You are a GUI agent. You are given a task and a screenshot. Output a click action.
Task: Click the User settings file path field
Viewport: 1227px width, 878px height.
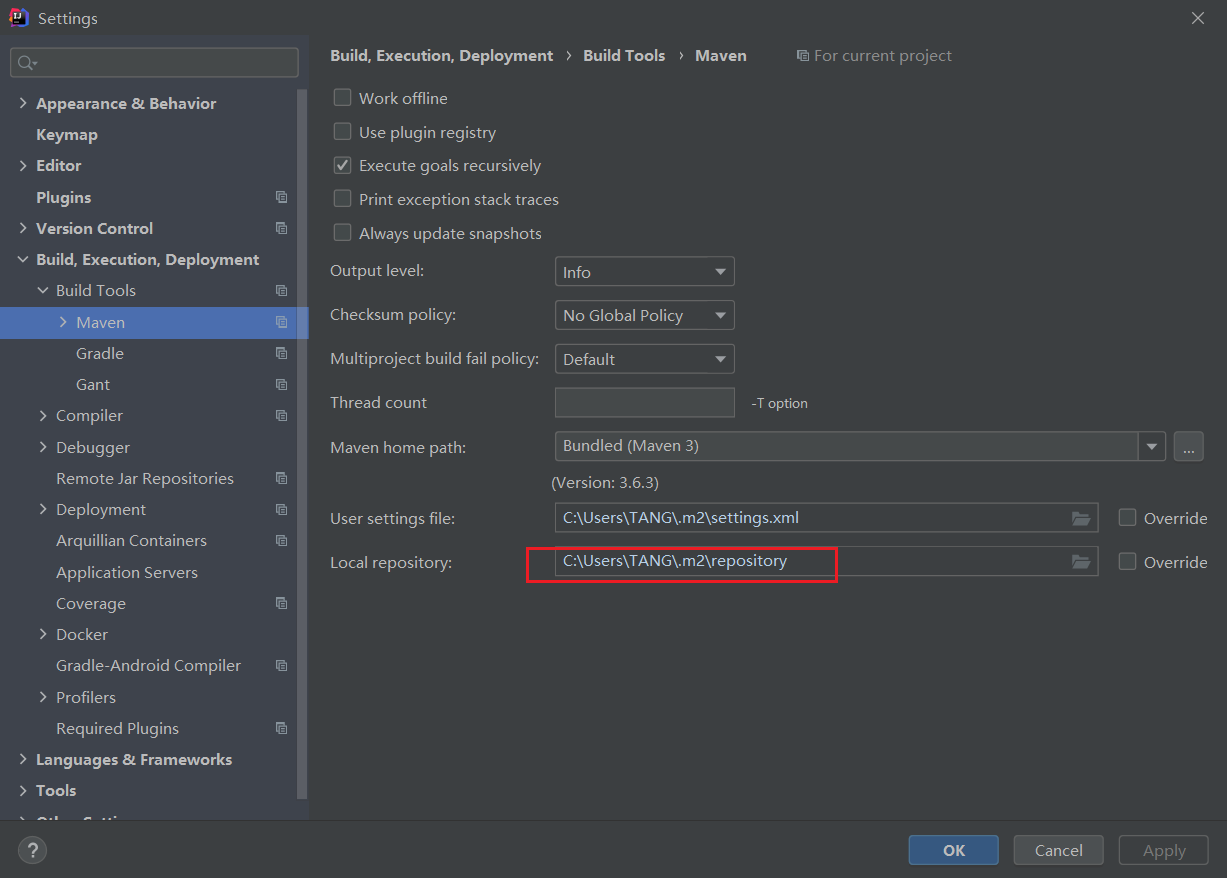pyautogui.click(x=826, y=518)
